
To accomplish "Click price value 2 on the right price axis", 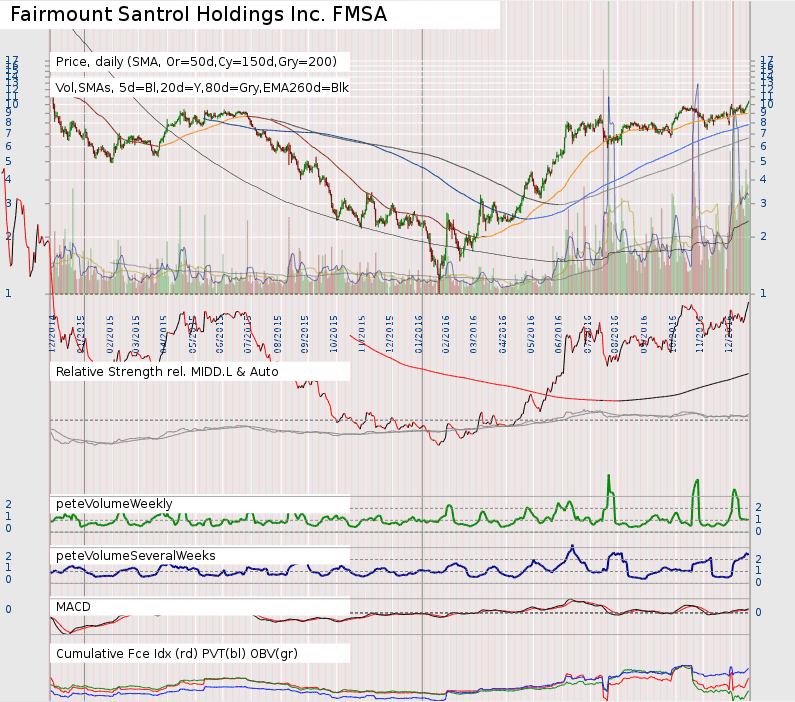I will (764, 237).
